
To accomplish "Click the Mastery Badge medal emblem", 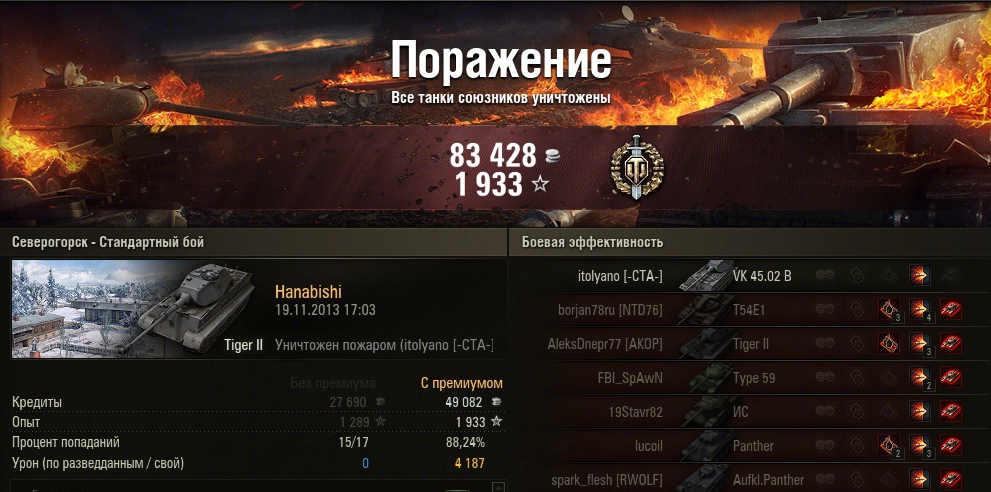I will click(x=637, y=168).
